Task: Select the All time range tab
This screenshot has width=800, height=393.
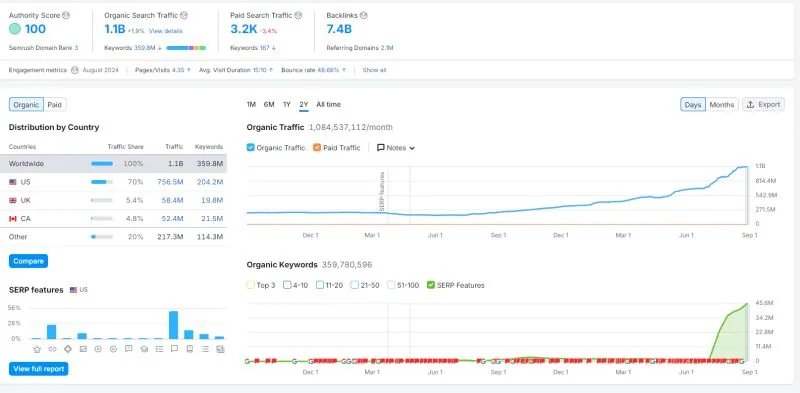Action: (328, 105)
